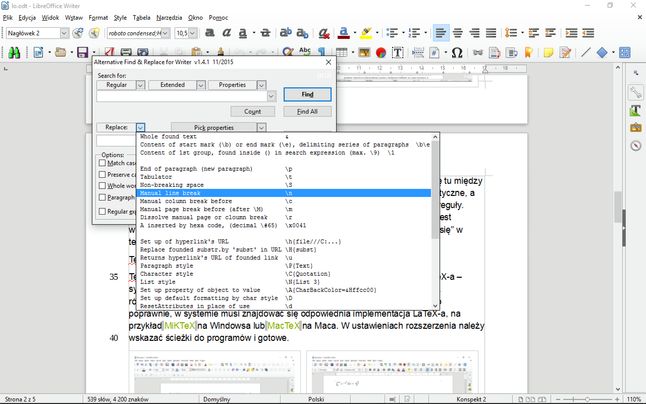Adjust the zoom slider in status bar
Viewport: 646px width, 404px height.
pos(587,399)
